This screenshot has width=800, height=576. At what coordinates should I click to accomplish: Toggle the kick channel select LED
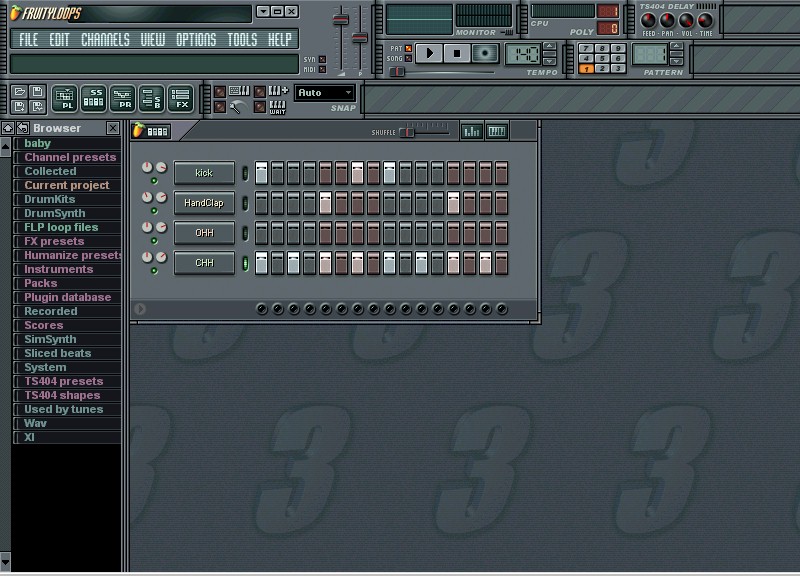coord(245,173)
